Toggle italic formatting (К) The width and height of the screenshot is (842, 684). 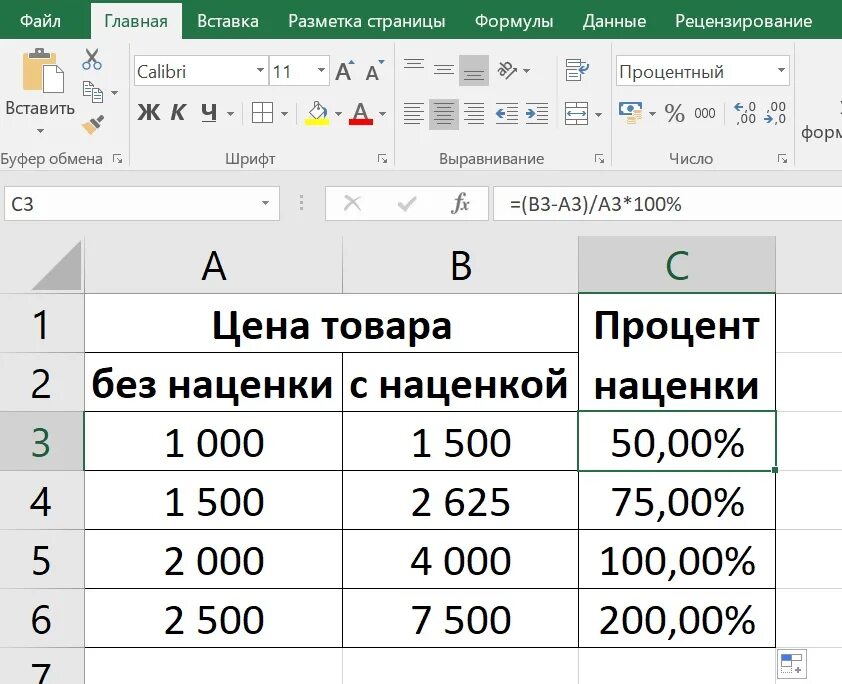178,113
